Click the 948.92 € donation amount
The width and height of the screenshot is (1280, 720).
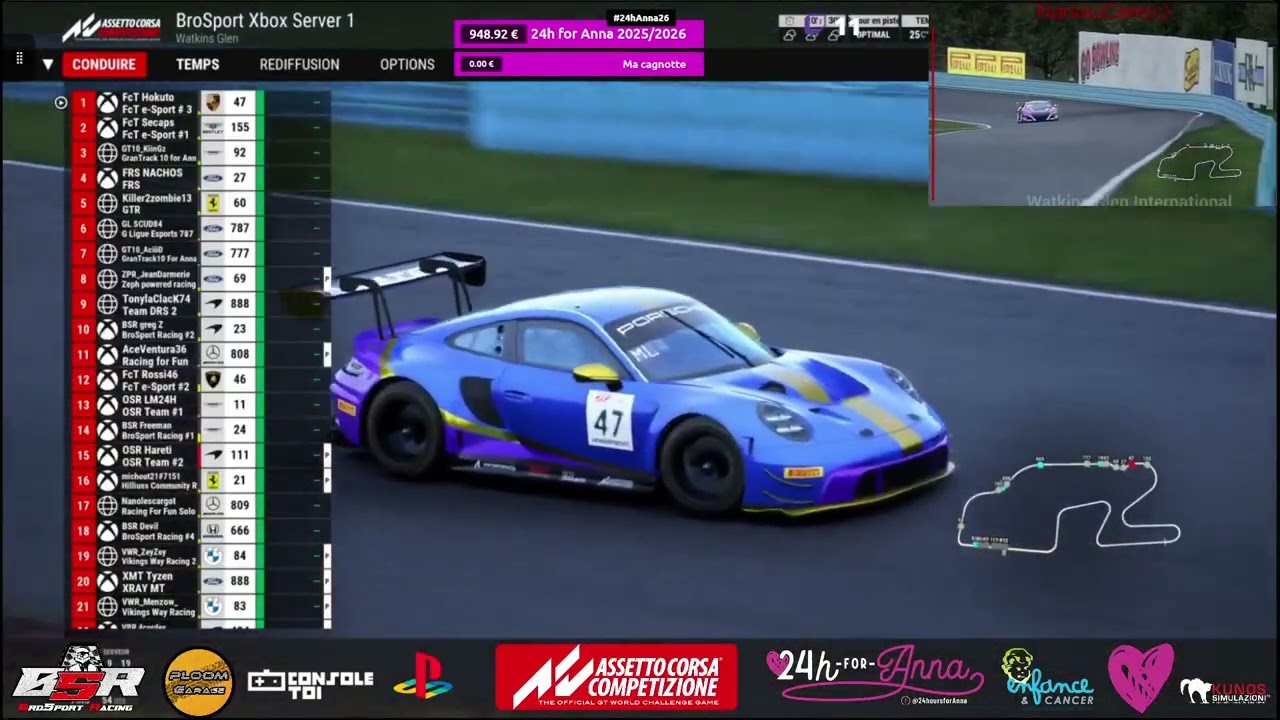pyautogui.click(x=494, y=34)
